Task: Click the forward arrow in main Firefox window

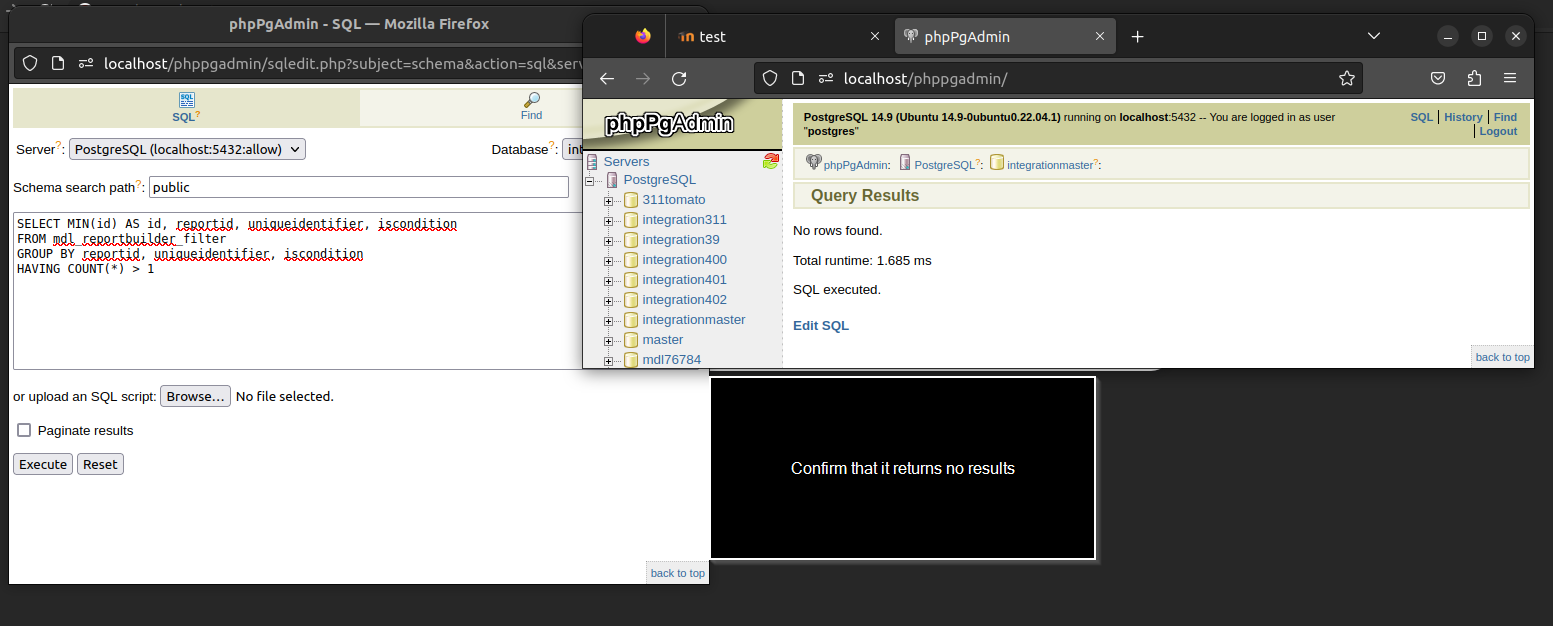Action: click(643, 78)
